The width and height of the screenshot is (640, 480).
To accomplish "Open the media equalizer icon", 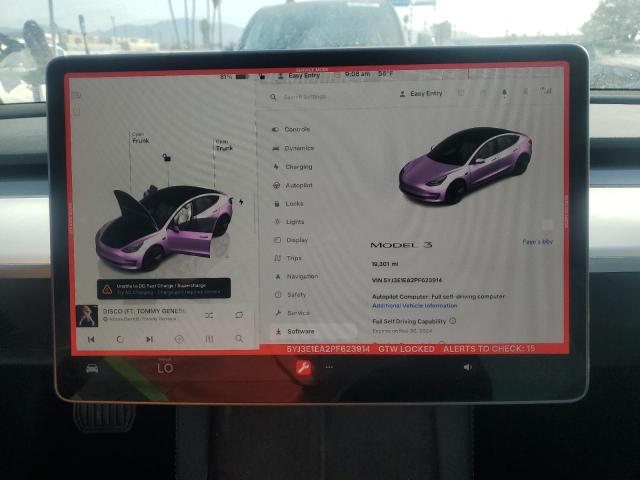I will (209, 339).
